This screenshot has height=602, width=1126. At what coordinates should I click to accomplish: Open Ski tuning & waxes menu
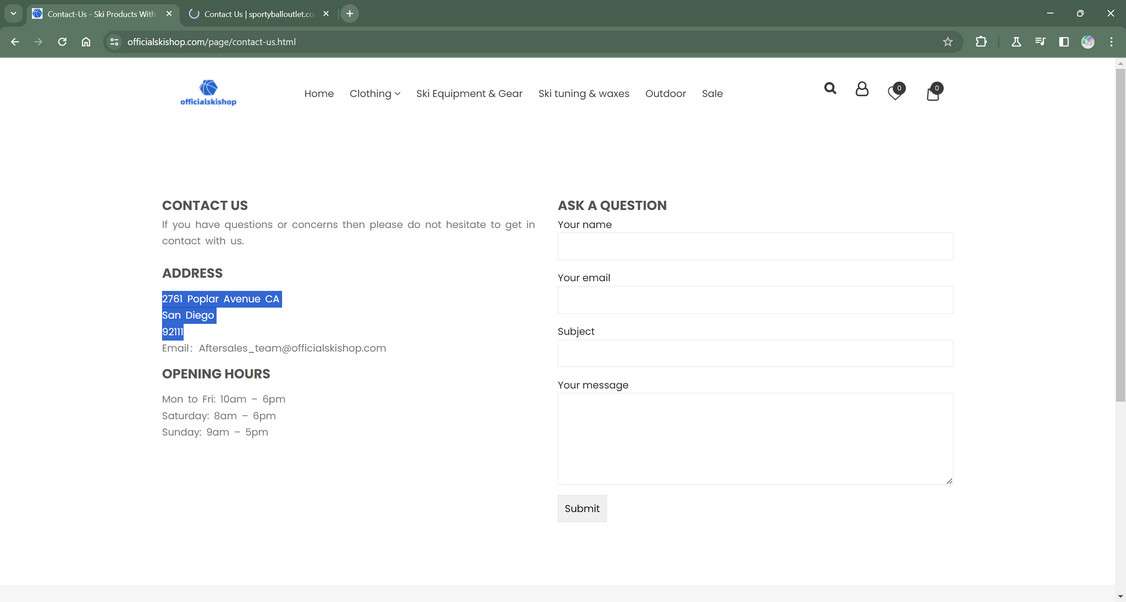click(x=584, y=93)
